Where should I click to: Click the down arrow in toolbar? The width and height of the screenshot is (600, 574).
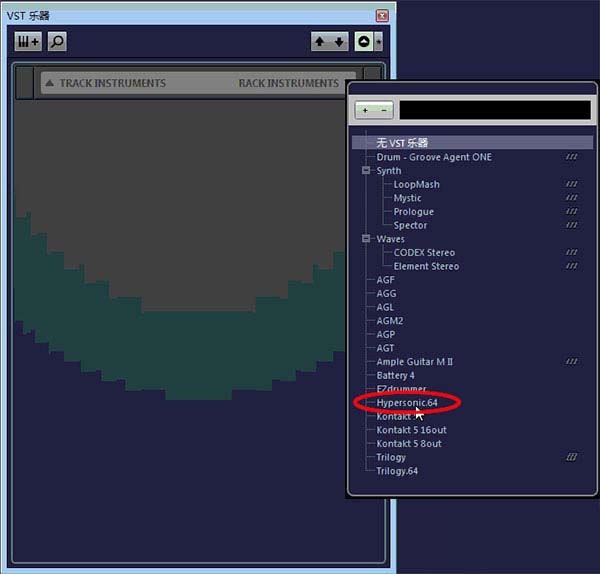point(339,42)
